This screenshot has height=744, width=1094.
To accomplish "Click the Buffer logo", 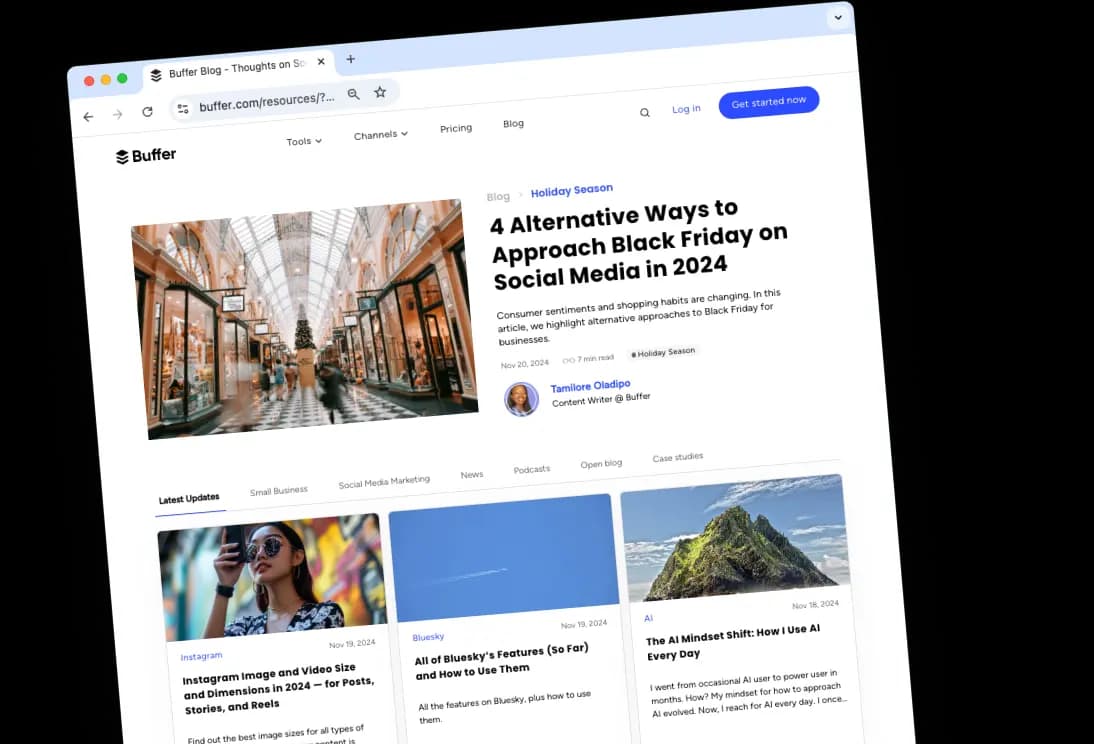I will pos(146,156).
